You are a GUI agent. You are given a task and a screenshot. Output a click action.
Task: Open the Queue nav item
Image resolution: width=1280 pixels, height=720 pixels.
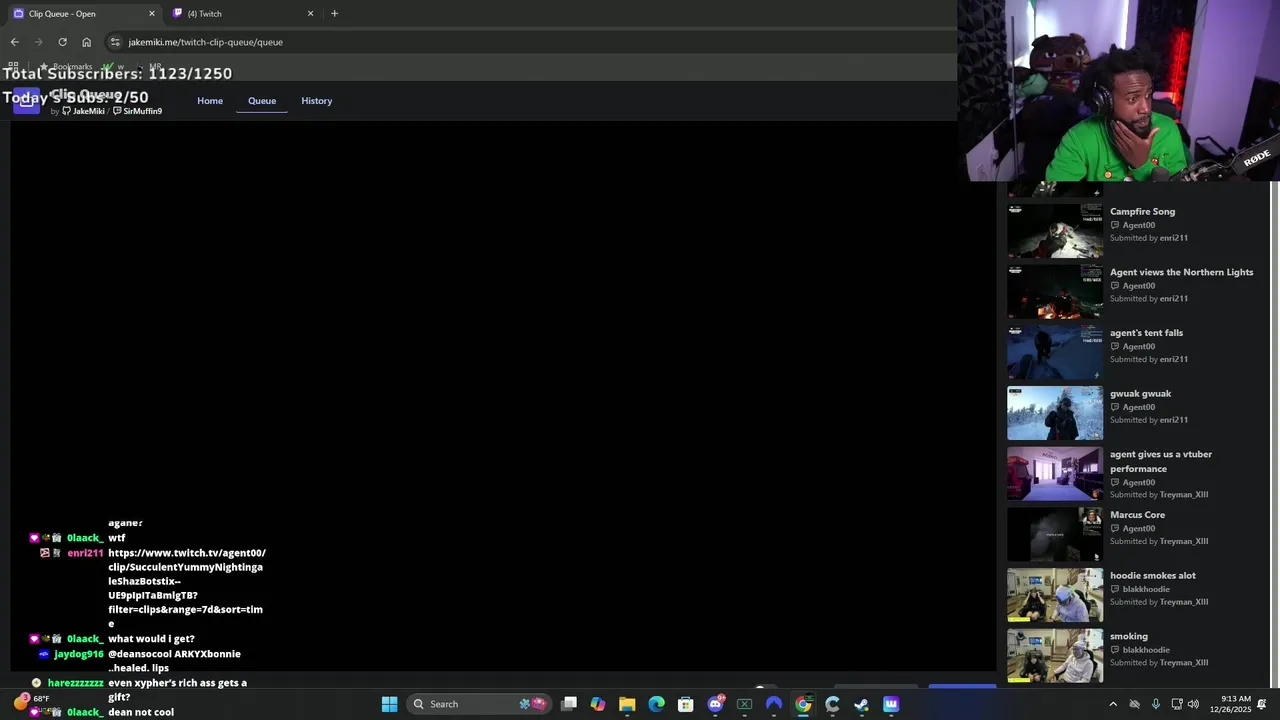262,101
